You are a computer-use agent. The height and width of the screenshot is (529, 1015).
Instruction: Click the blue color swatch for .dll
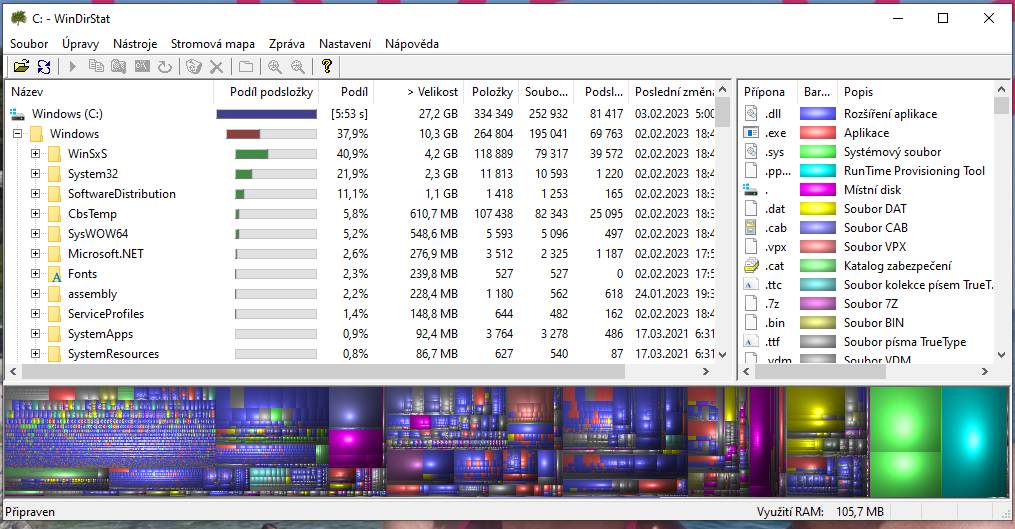[818, 114]
